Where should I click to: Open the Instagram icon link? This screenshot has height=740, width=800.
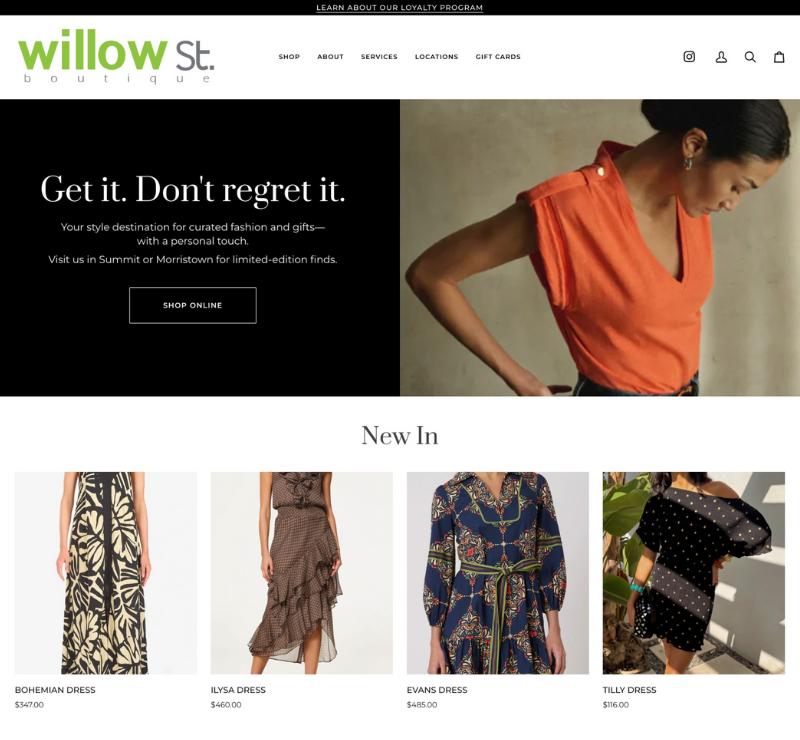pyautogui.click(x=689, y=57)
